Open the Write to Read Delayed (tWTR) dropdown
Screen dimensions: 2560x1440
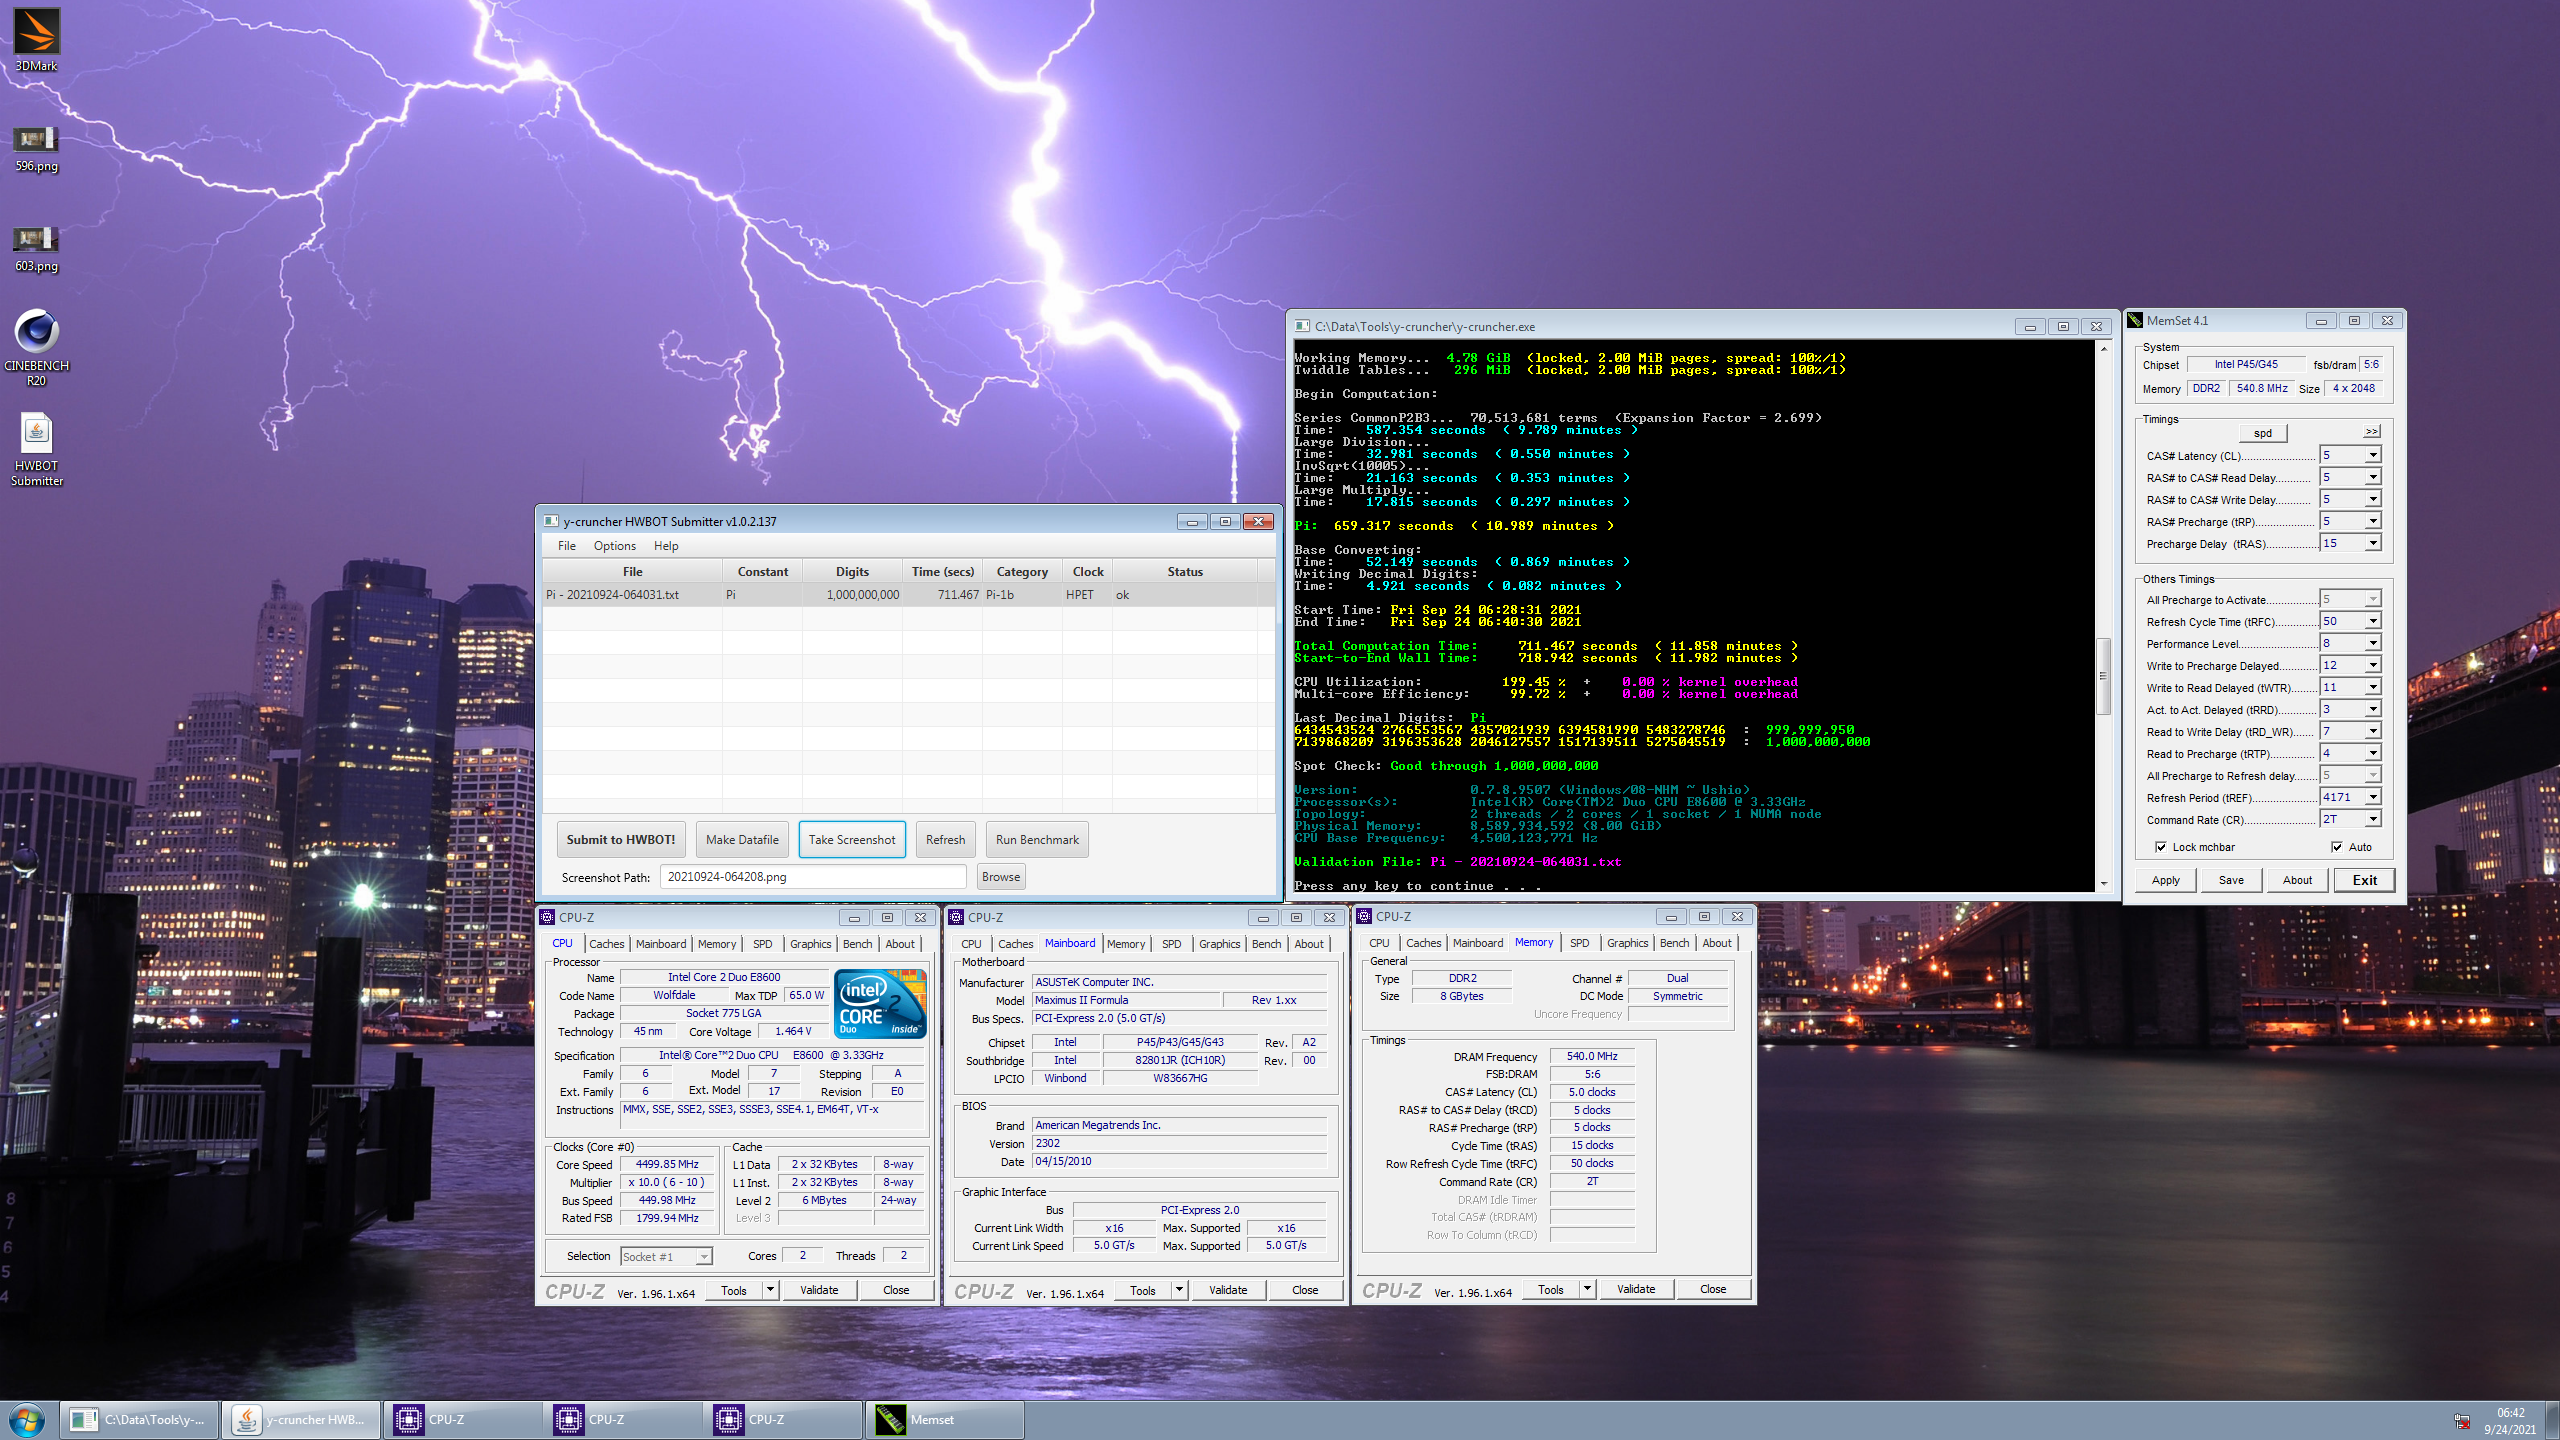point(2372,687)
